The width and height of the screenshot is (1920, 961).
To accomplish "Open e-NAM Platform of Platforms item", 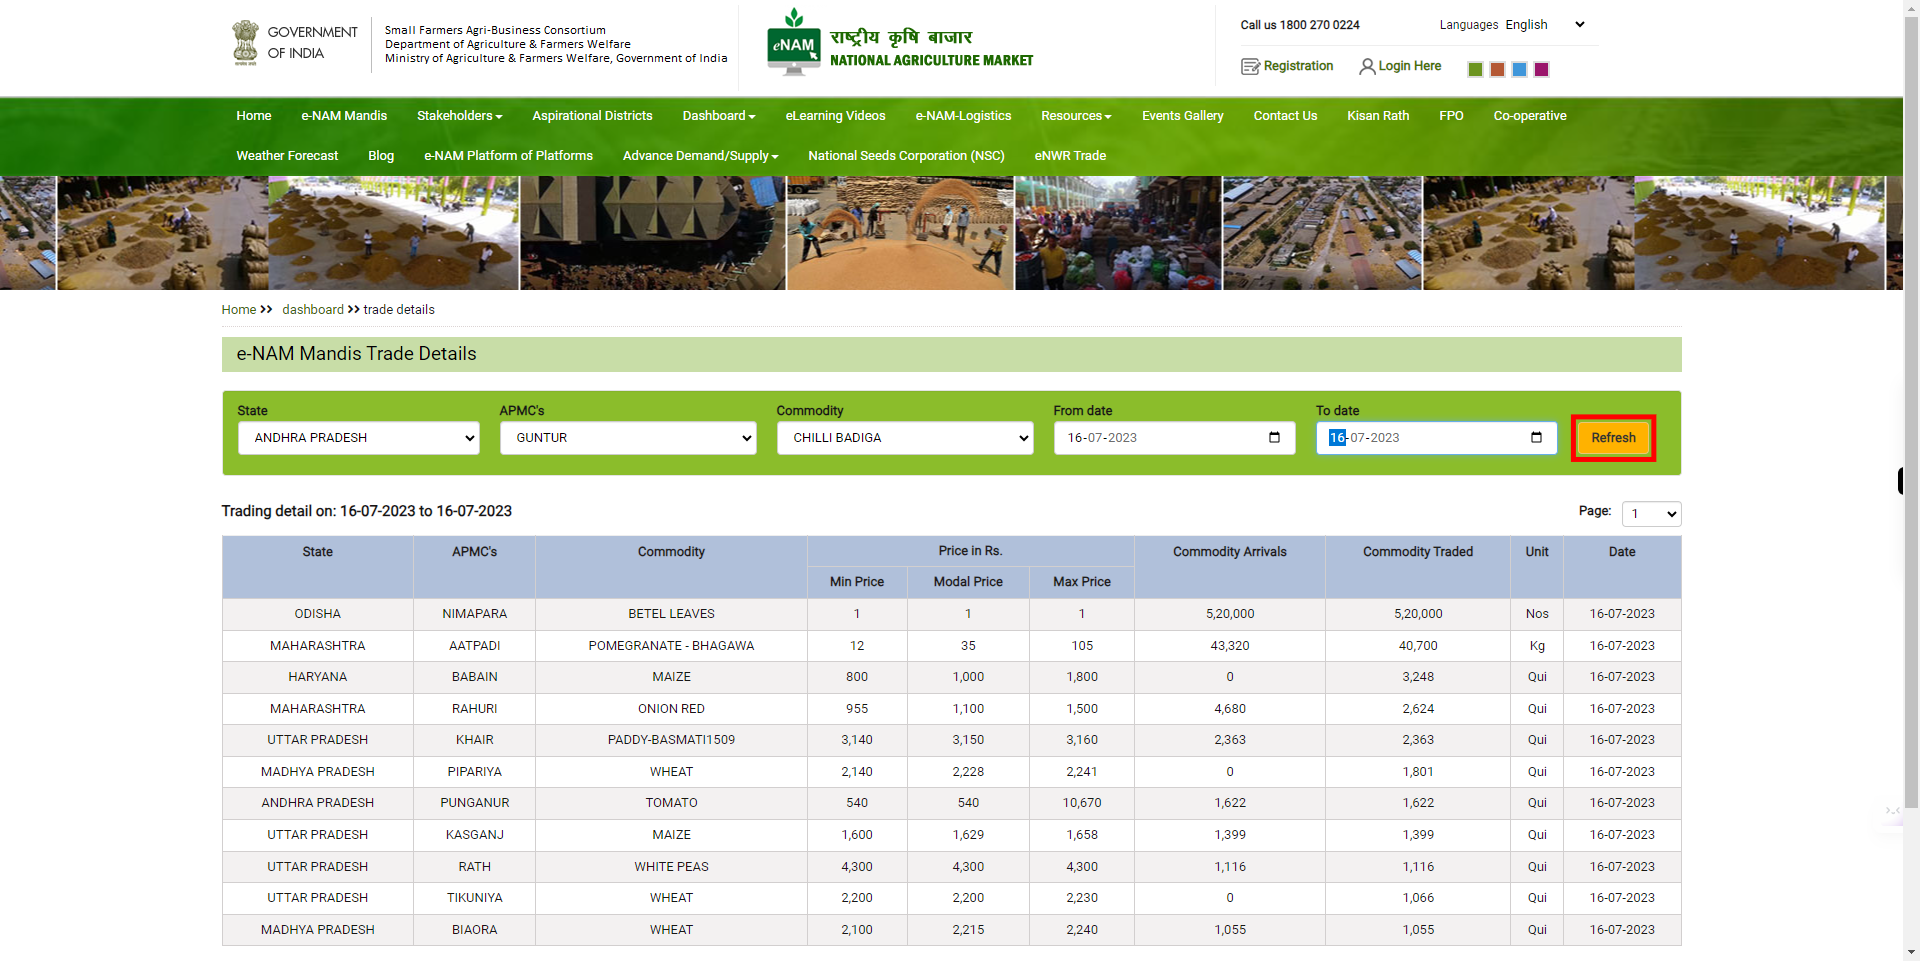I will (x=508, y=156).
